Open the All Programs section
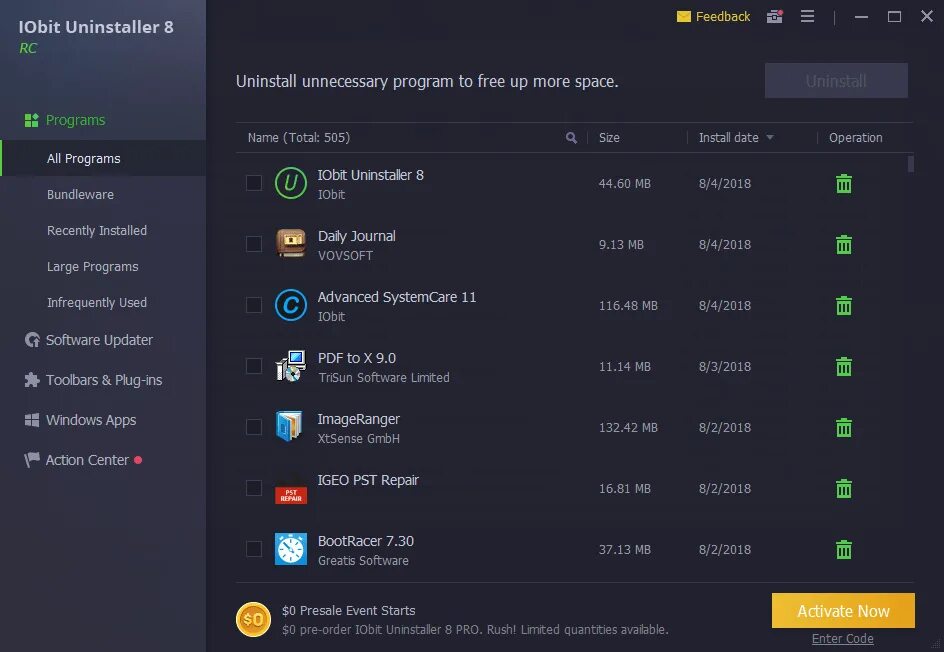This screenshot has height=652, width=944. coord(103,158)
